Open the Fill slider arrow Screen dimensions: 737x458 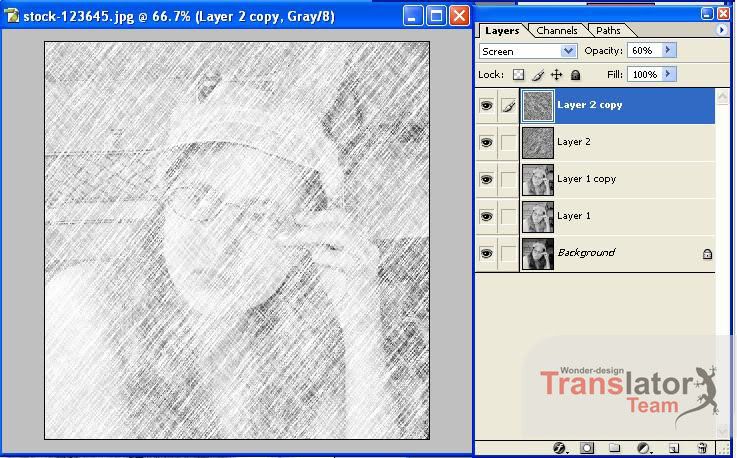click(x=669, y=74)
